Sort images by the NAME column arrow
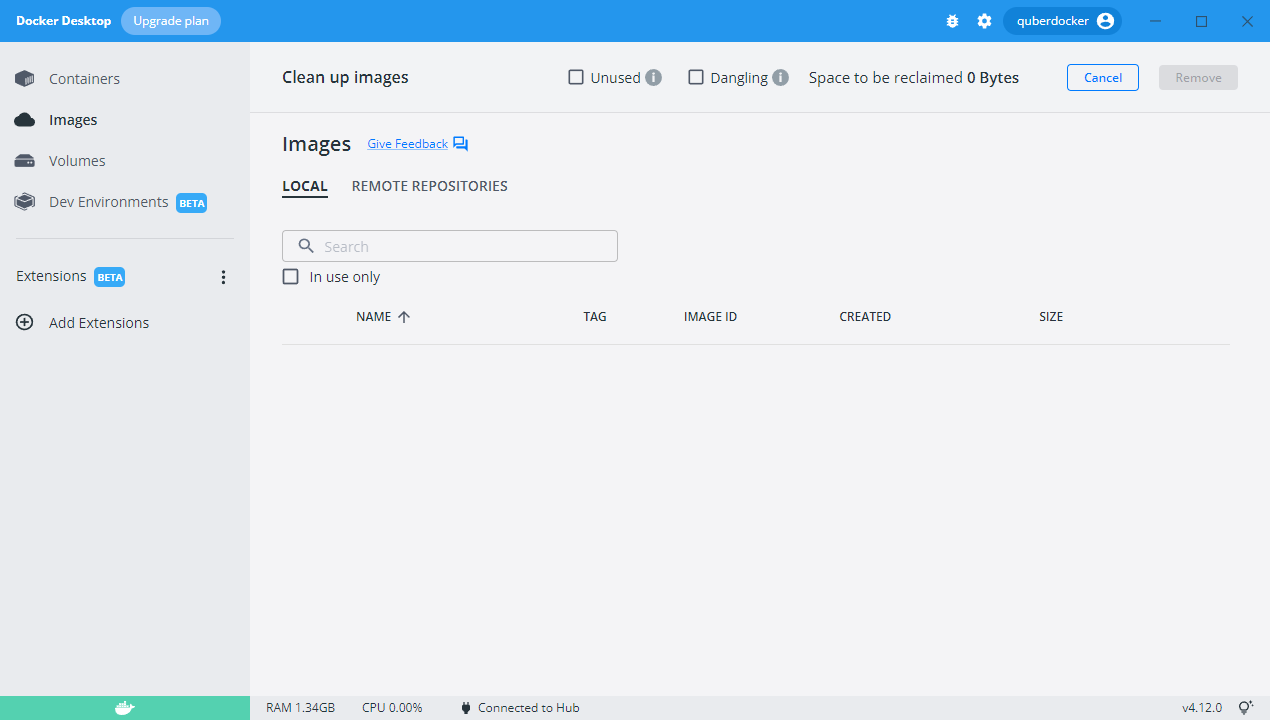Image resolution: width=1270 pixels, height=720 pixels. pyautogui.click(x=404, y=317)
